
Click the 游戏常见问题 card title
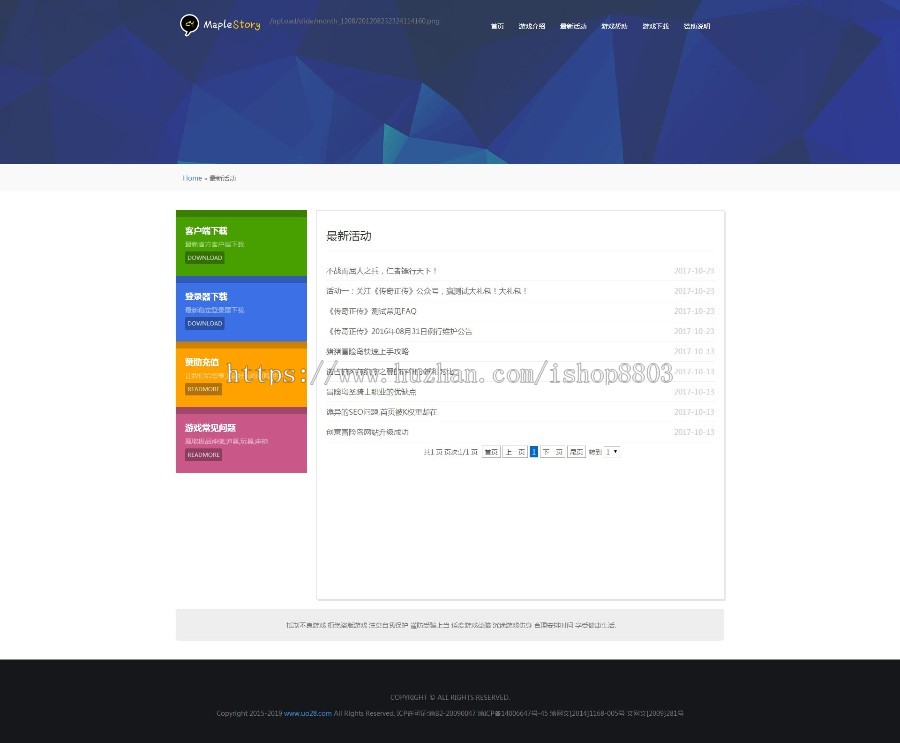tap(211, 428)
